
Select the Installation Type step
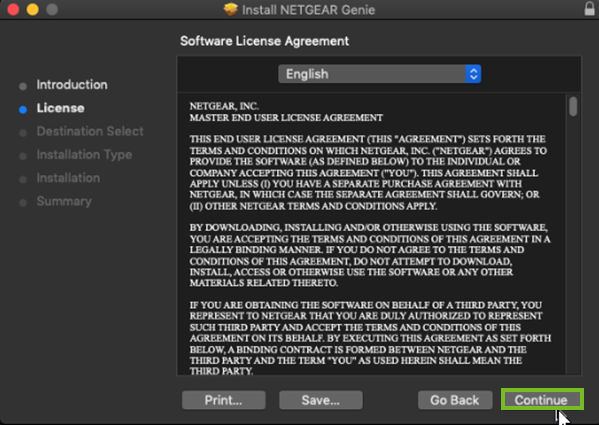pyautogui.click(x=84, y=155)
